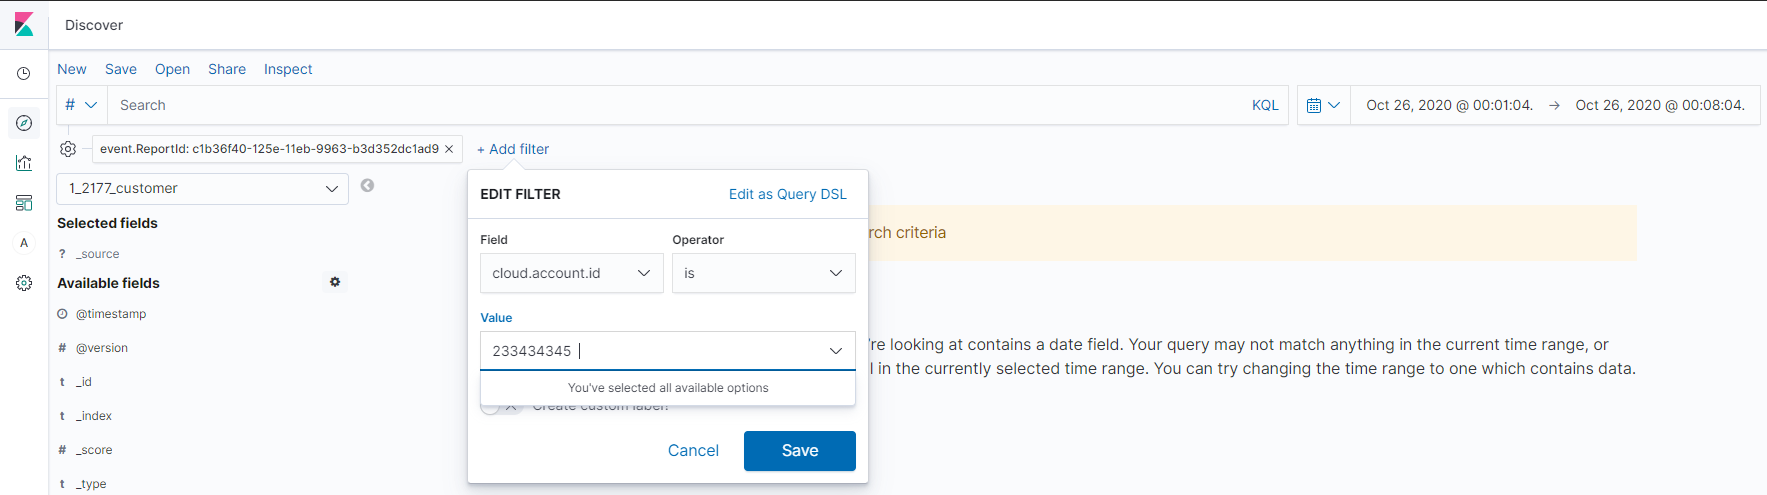This screenshot has width=1767, height=495.
Task: Open Management gear icon in sidebar
Action: coord(24,283)
